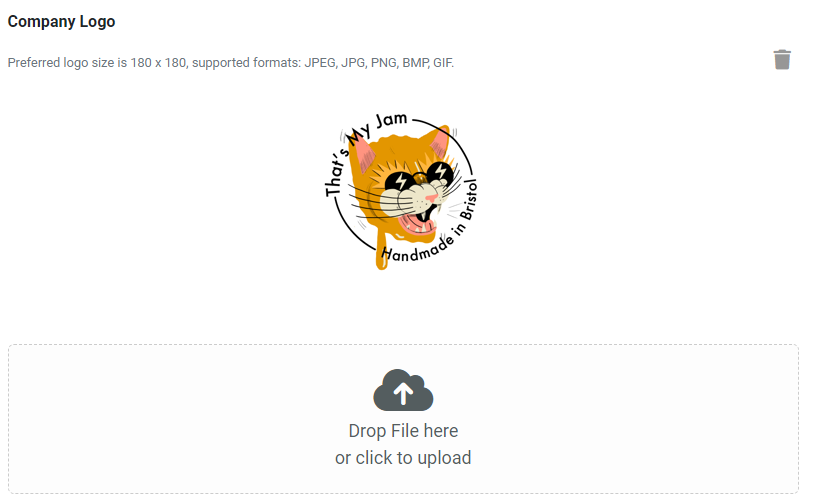This screenshot has height=500, width=814.
Task: Delete the company logo with trash icon
Action: point(782,60)
